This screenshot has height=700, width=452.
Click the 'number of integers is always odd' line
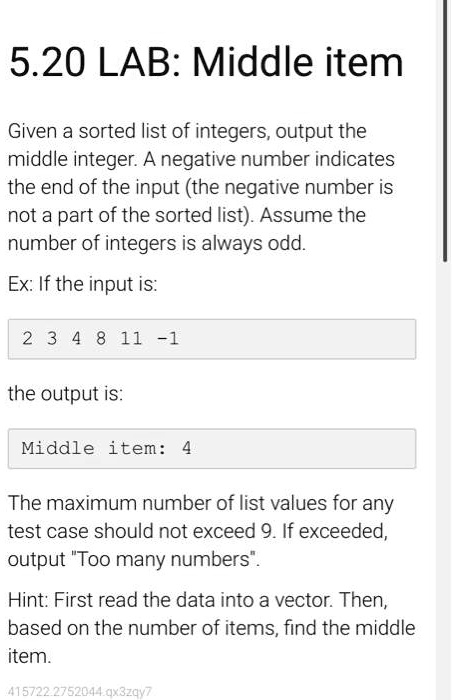click(157, 243)
